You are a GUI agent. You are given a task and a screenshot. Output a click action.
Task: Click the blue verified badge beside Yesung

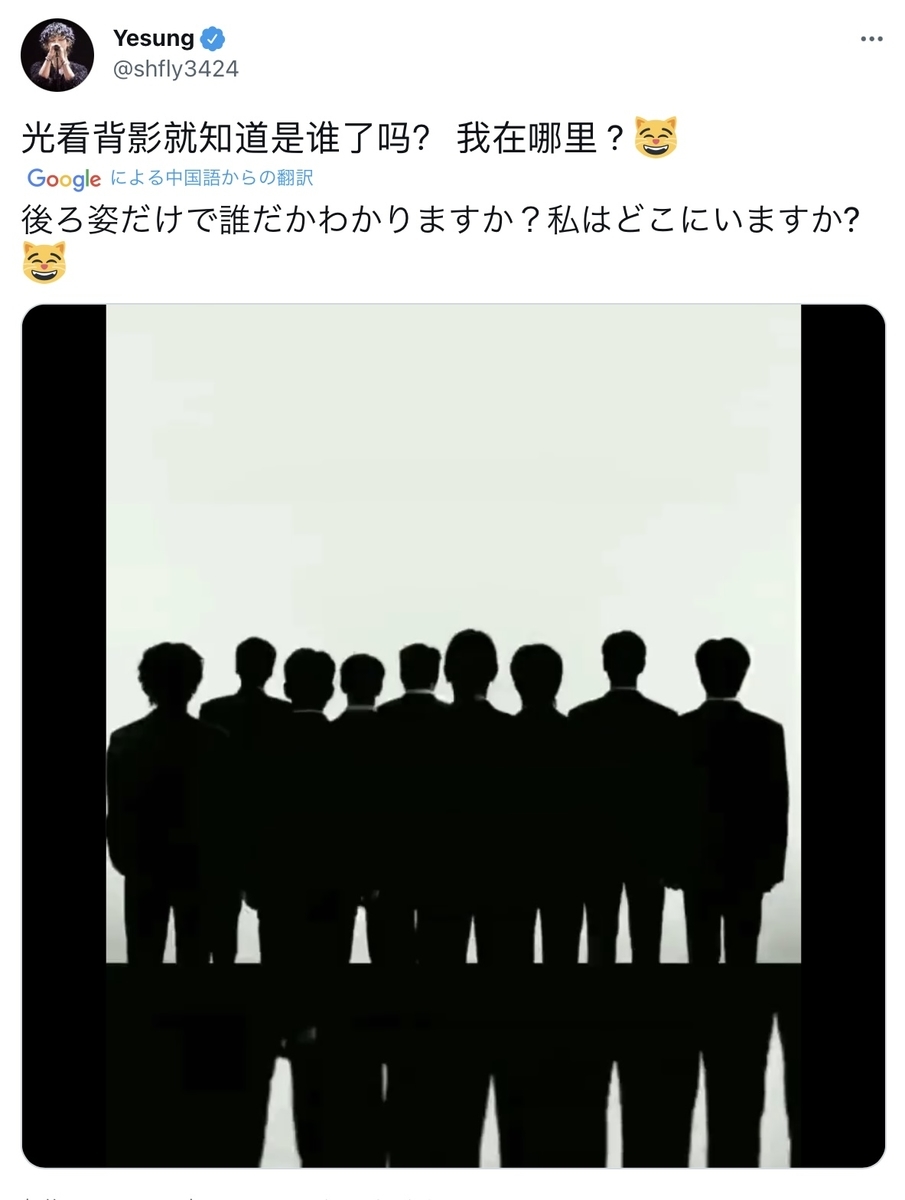(x=213, y=39)
